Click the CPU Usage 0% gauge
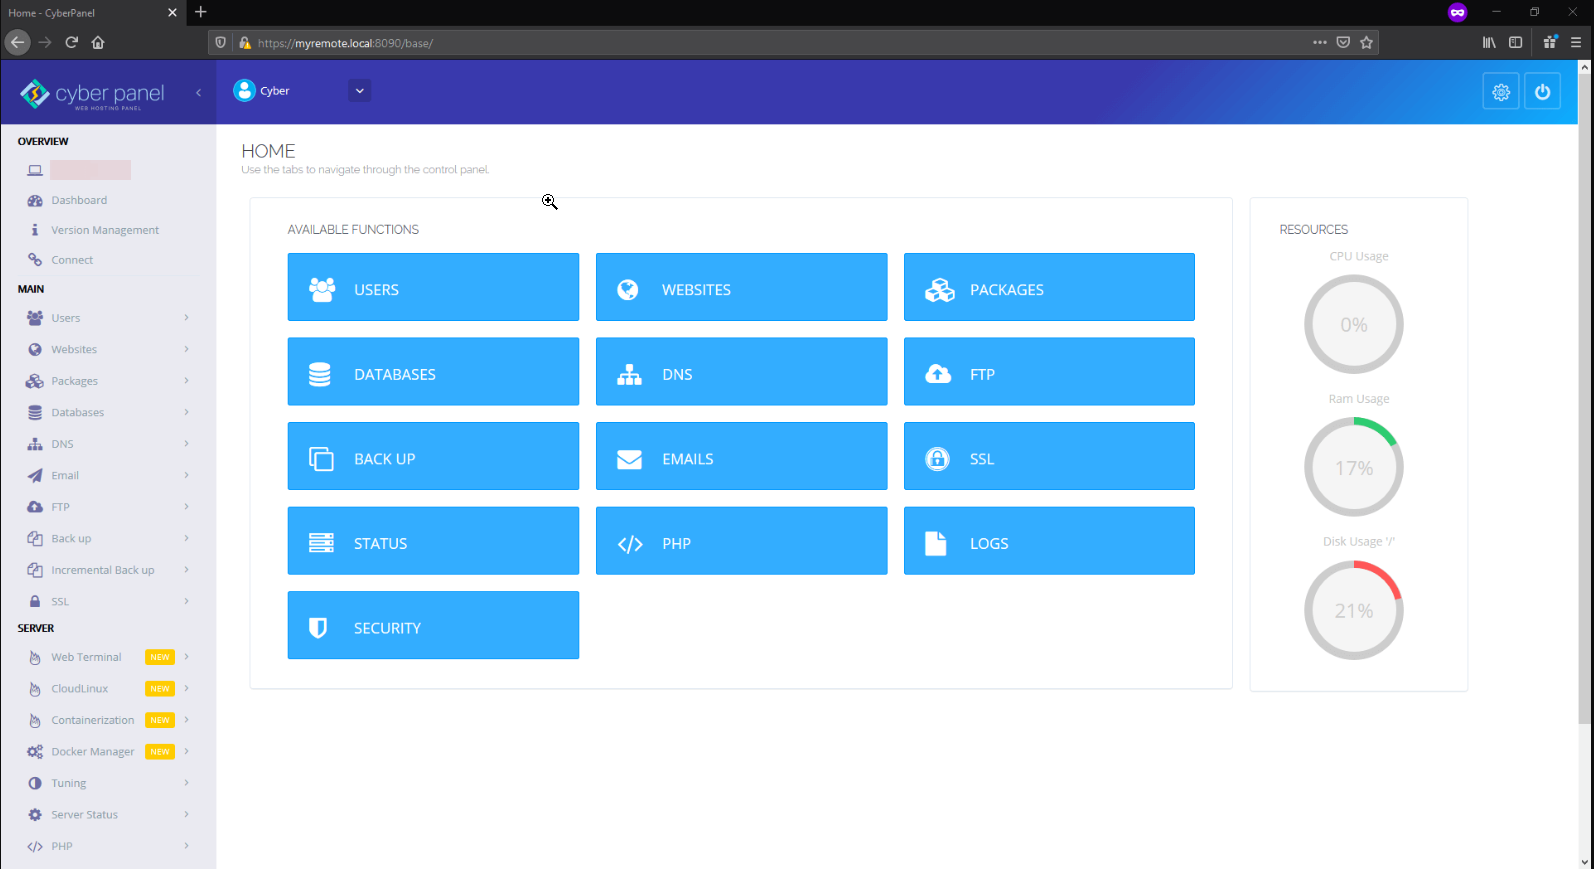 tap(1354, 324)
